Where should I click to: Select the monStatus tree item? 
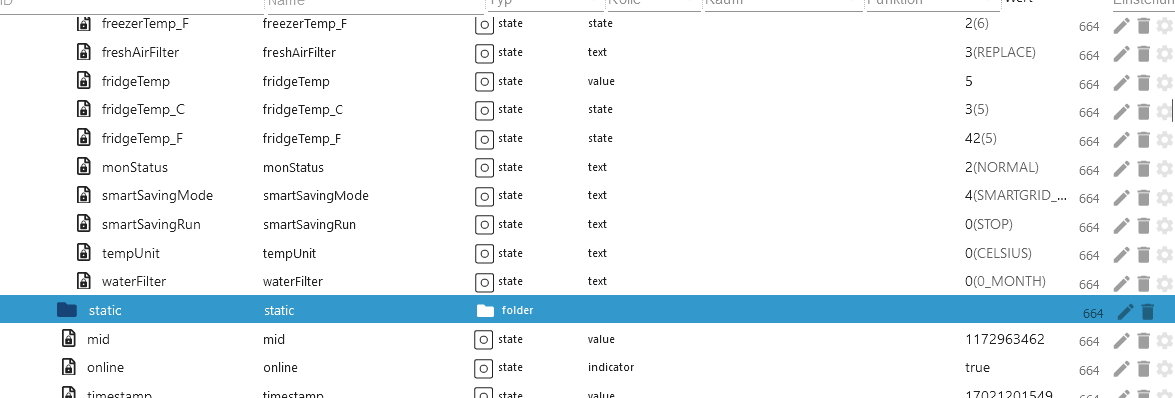point(135,167)
